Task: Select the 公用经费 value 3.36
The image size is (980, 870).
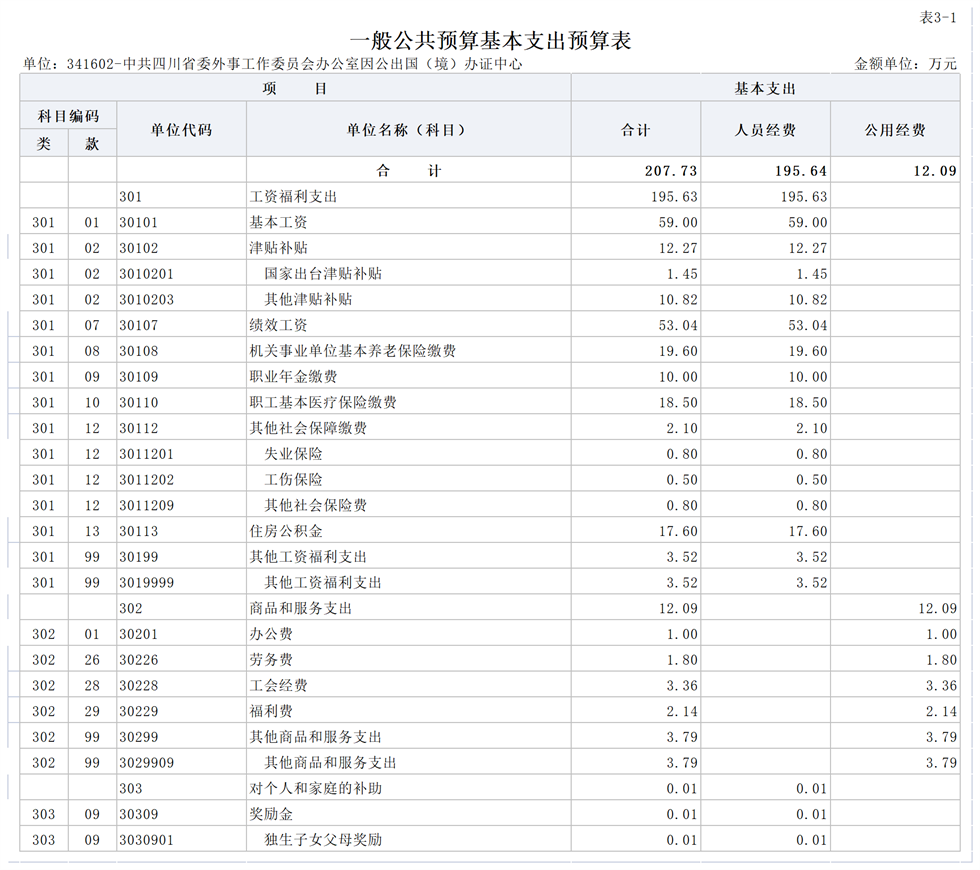Action: (x=941, y=686)
